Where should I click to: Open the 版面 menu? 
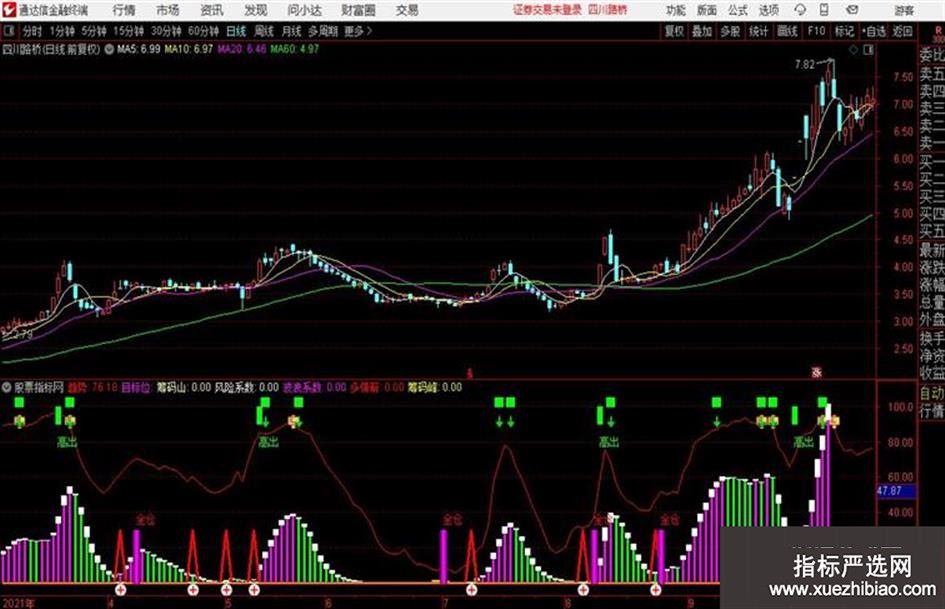[x=707, y=10]
